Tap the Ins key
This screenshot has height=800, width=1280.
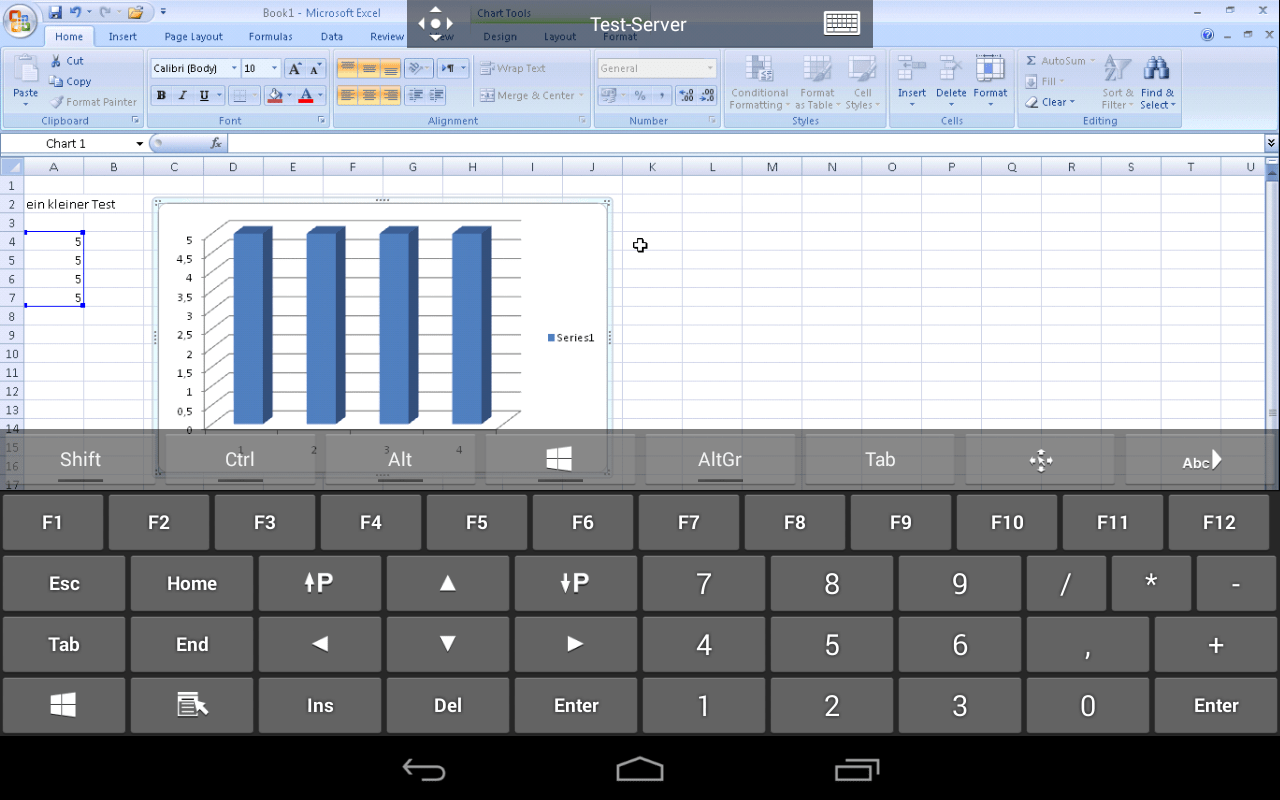[x=320, y=705]
